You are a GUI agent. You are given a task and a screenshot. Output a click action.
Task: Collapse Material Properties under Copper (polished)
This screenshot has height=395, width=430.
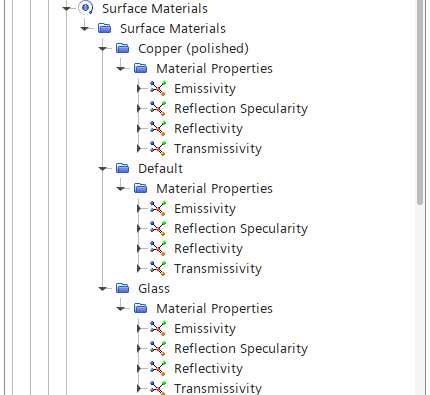click(121, 69)
